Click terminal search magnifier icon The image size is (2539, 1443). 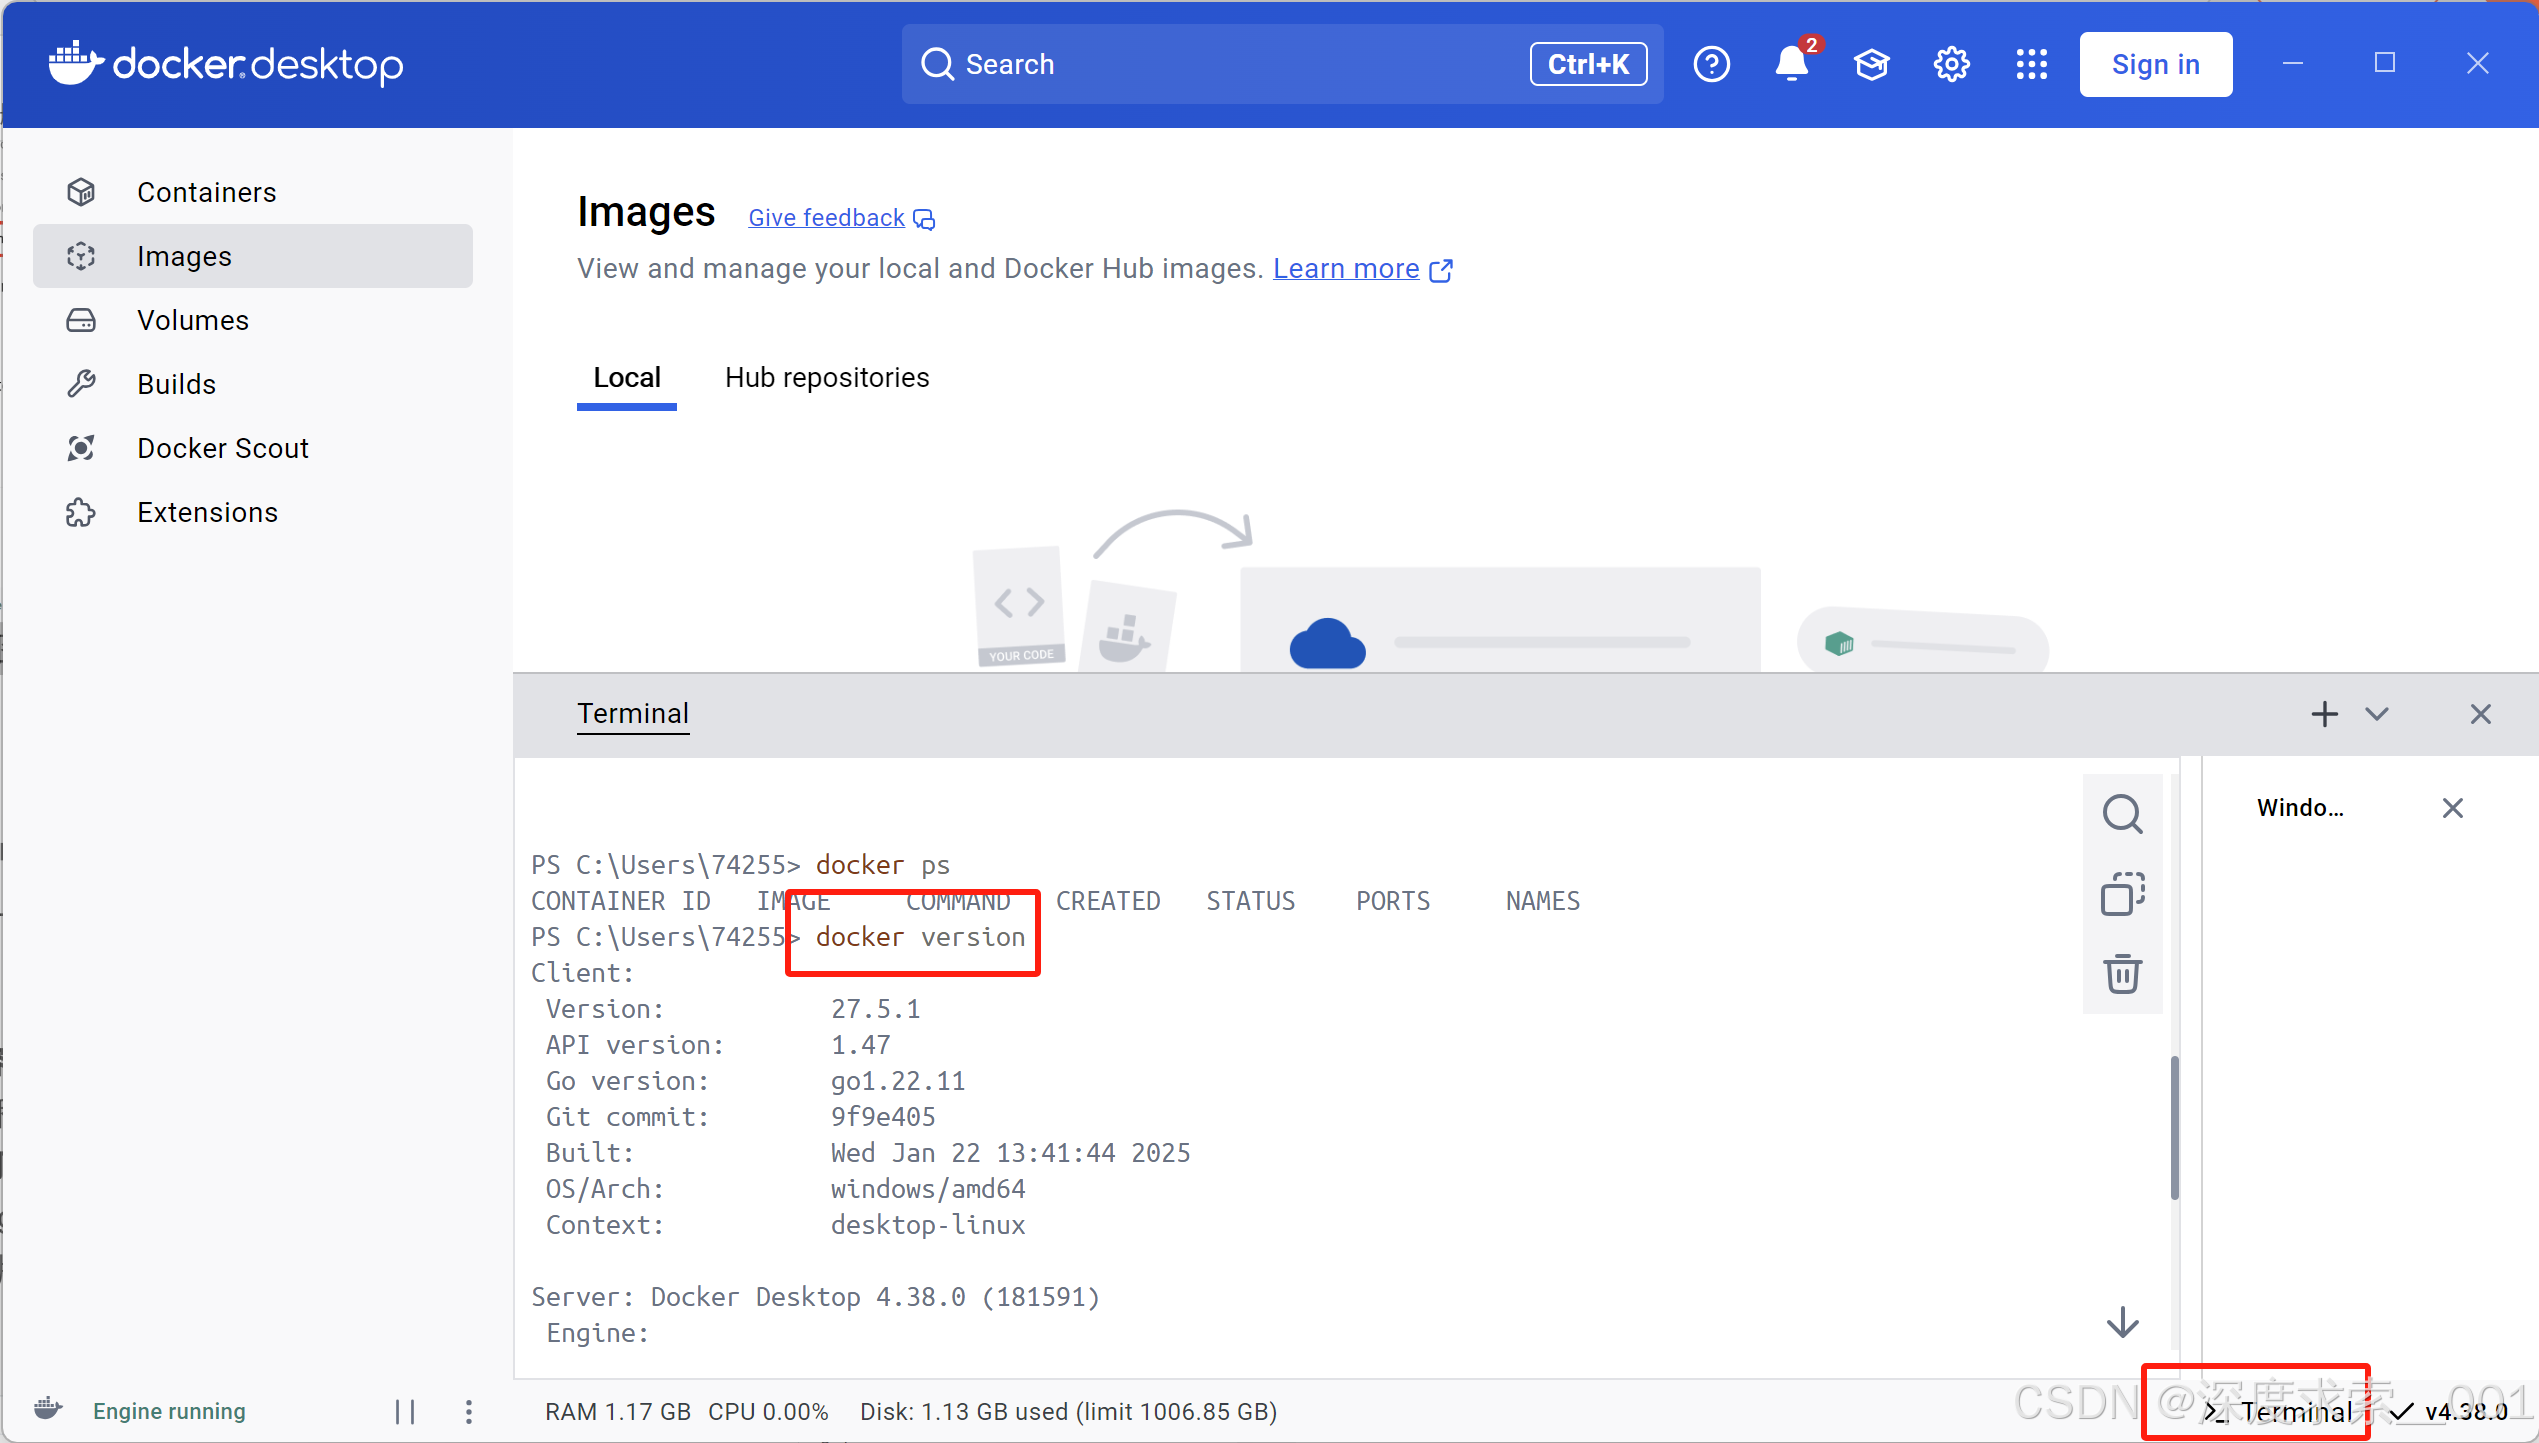2122,814
